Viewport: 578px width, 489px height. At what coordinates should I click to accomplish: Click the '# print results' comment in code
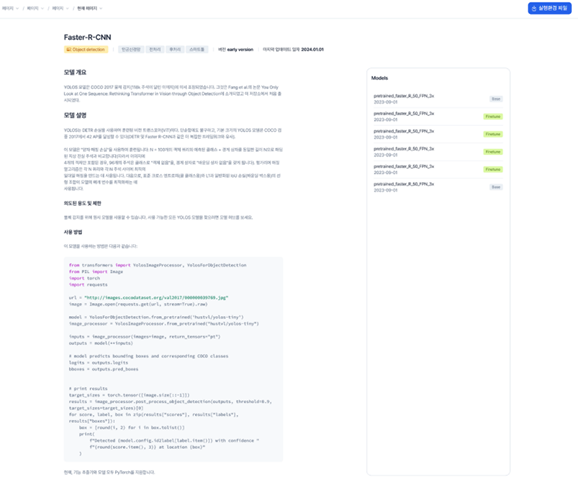(x=88, y=388)
